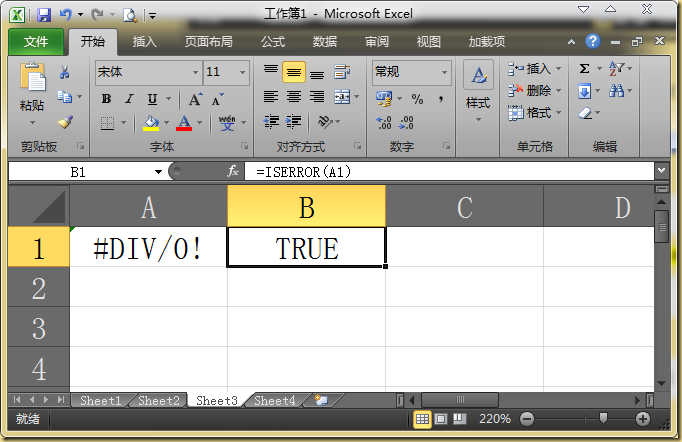682x442 pixels.
Task: Click the insert function fx button
Action: (x=233, y=171)
